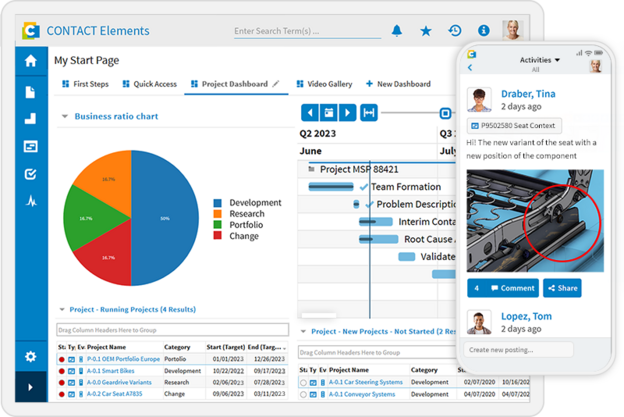Open the seat component image
Screen dimensions: 624x417
pos(535,221)
